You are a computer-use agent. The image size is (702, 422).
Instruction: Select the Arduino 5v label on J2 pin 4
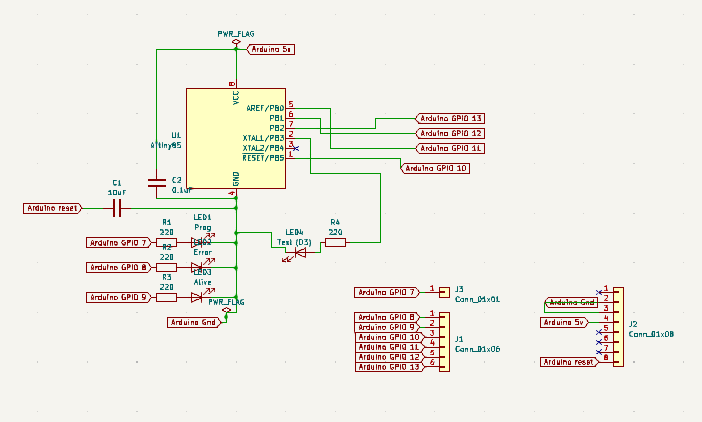[564, 322]
